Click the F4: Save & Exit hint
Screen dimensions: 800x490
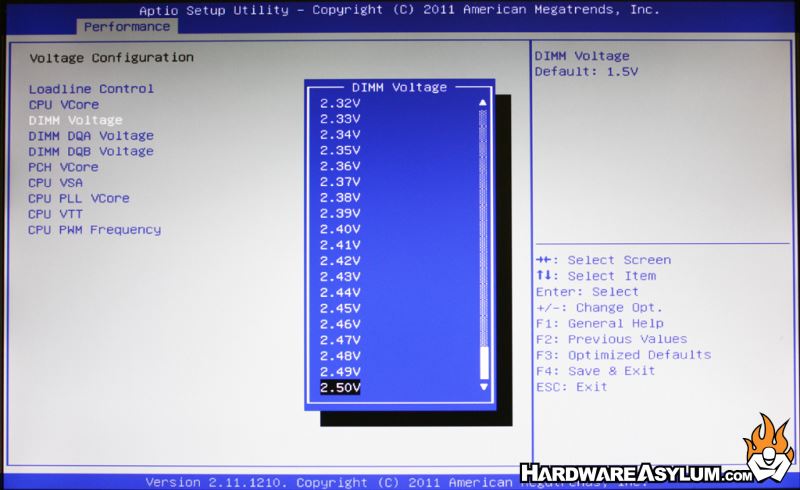[595, 371]
